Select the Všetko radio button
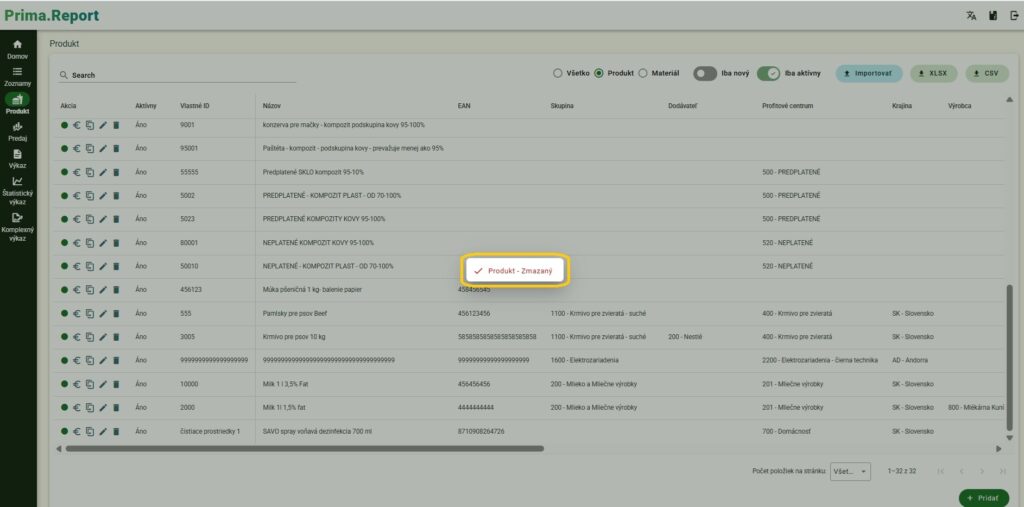 [557, 73]
